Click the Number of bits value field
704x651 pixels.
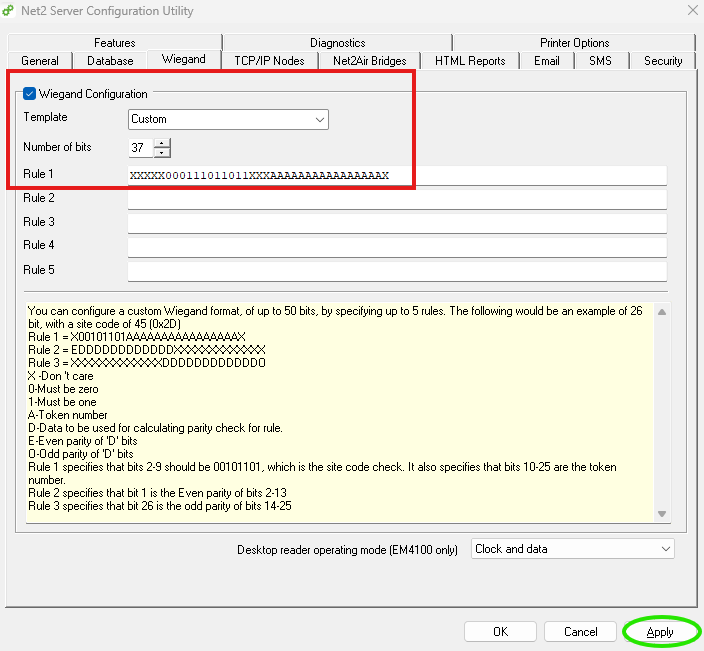(x=141, y=148)
